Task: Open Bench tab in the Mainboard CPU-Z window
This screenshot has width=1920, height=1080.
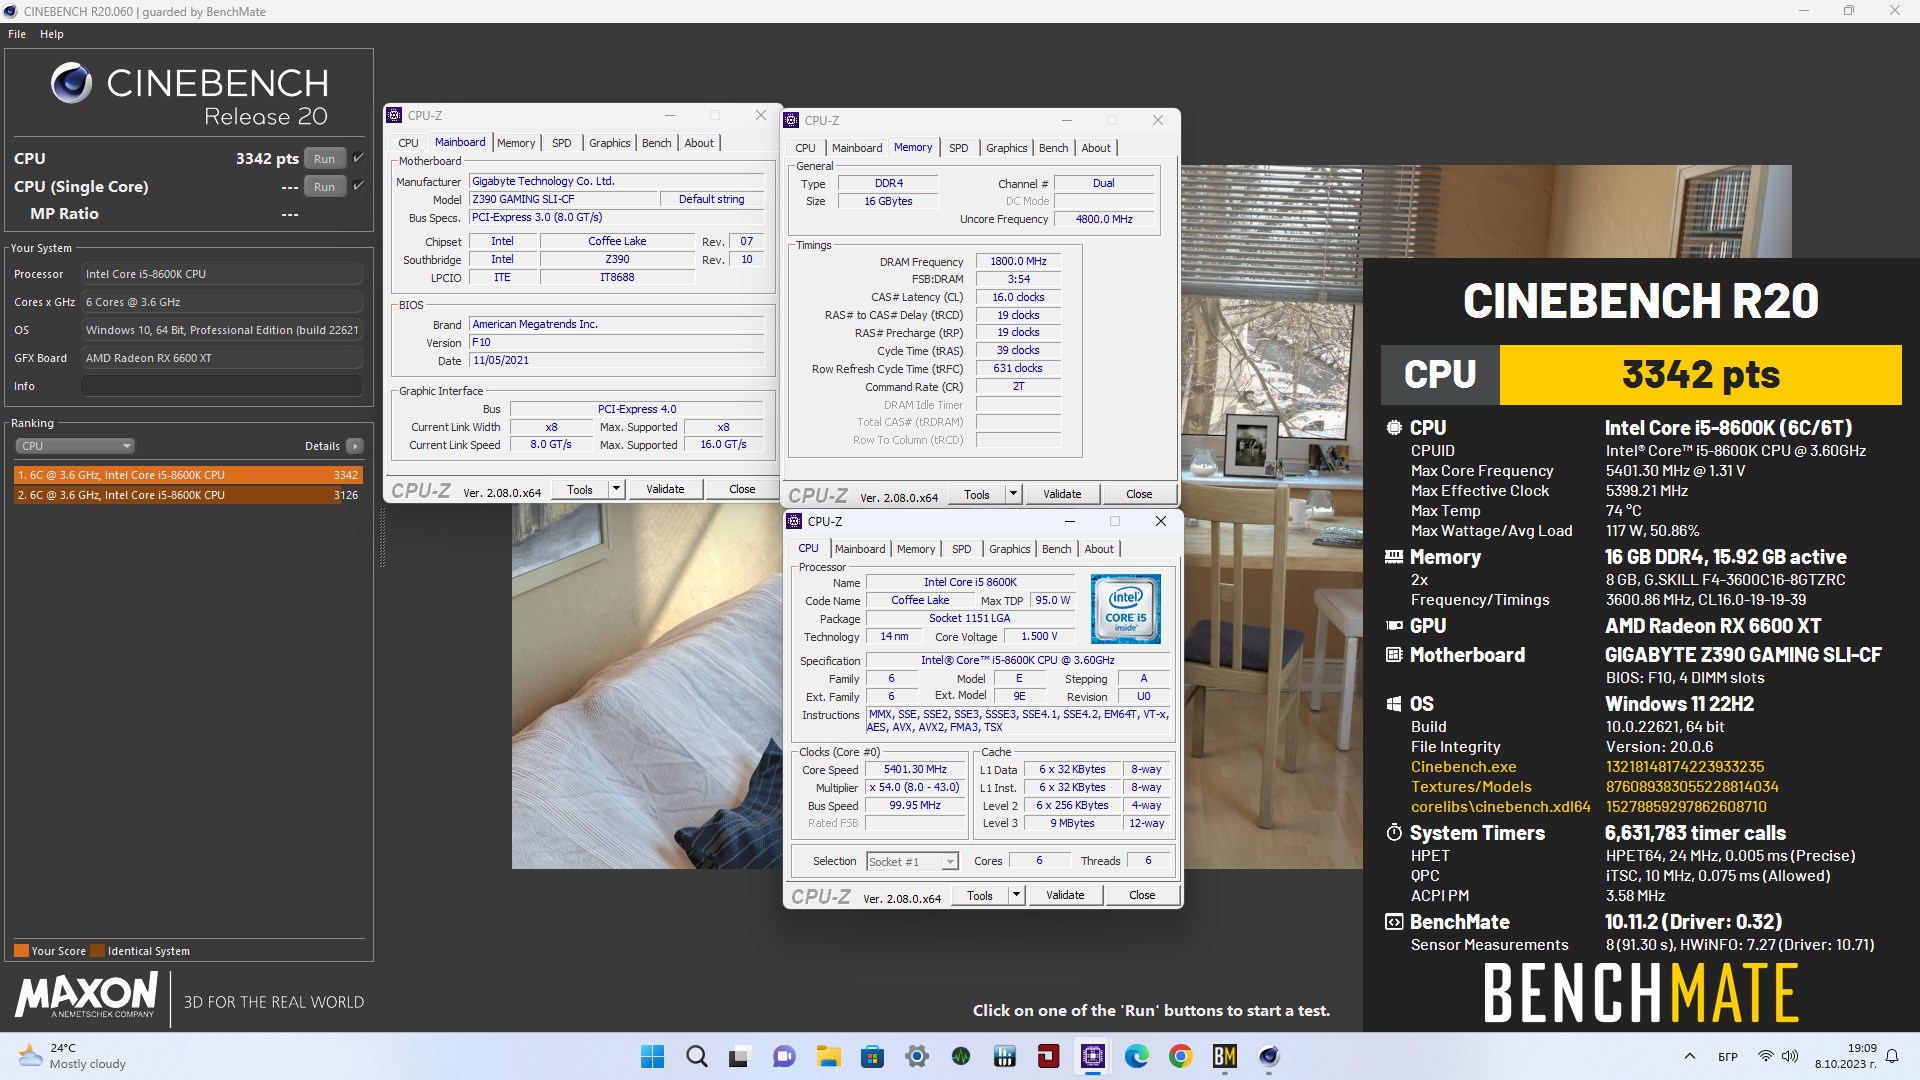Action: coord(656,143)
